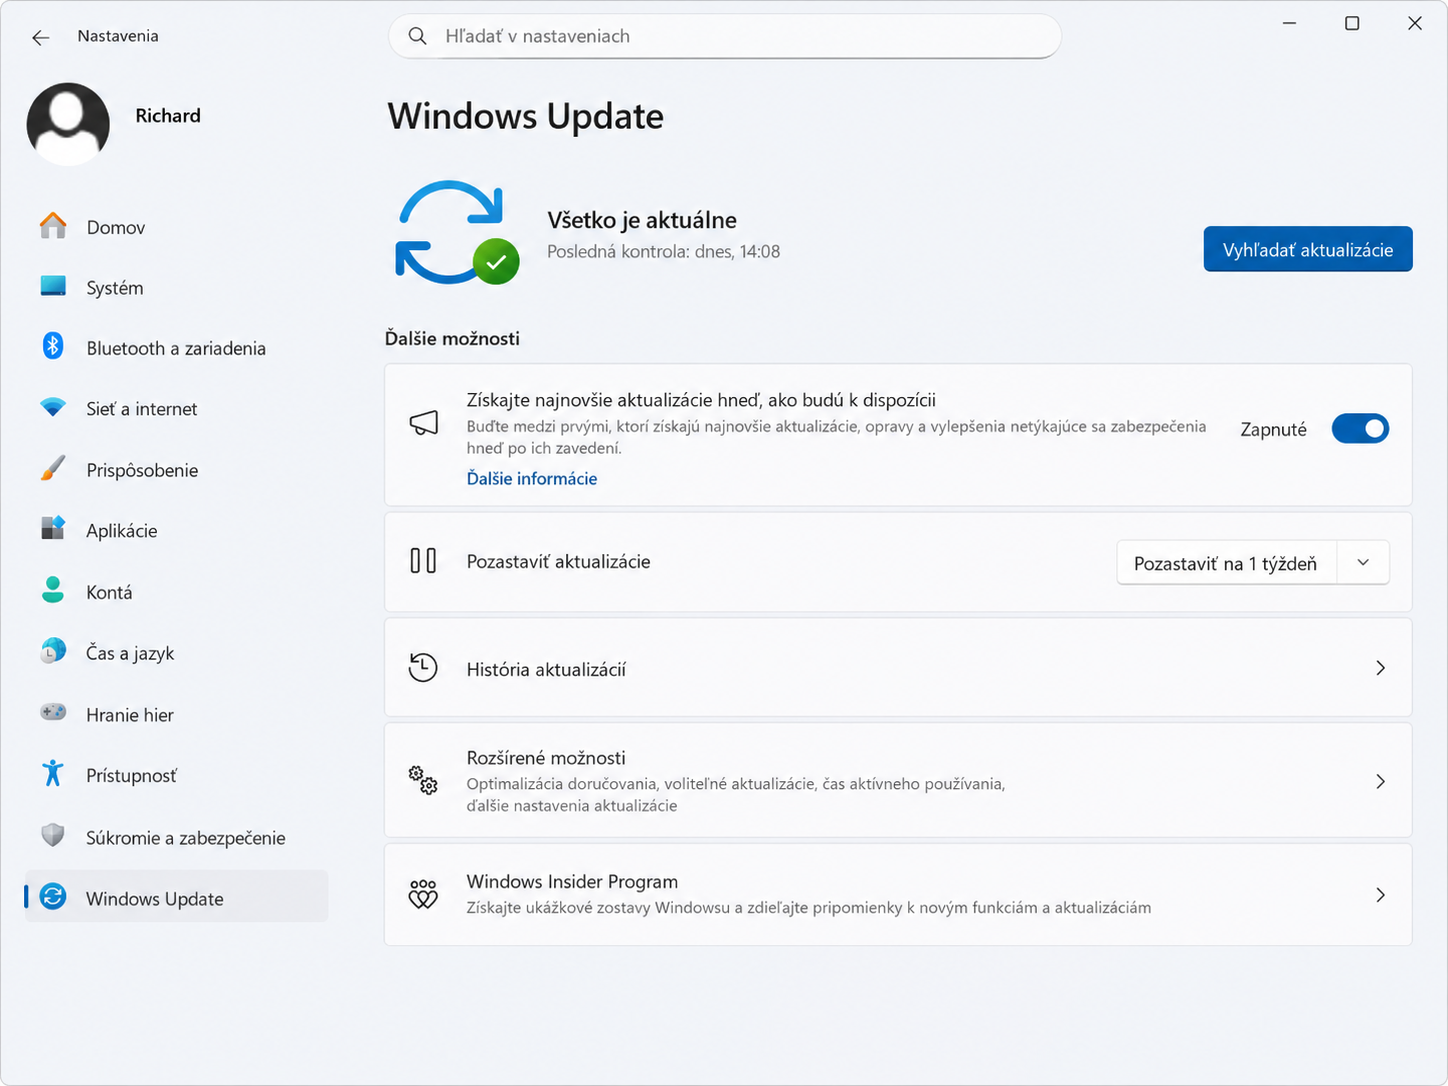Open the Rozšírené možnosti row
This screenshot has width=1448, height=1086.
click(898, 780)
